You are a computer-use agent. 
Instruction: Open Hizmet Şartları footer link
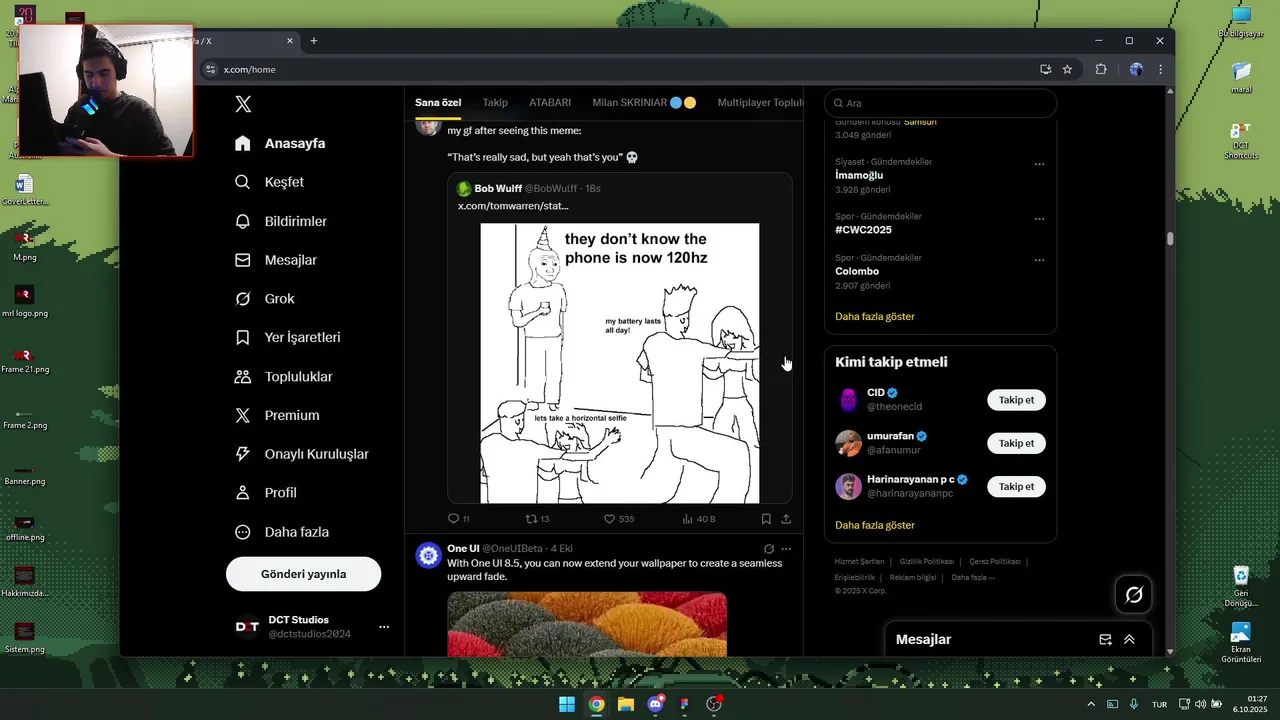[859, 562]
